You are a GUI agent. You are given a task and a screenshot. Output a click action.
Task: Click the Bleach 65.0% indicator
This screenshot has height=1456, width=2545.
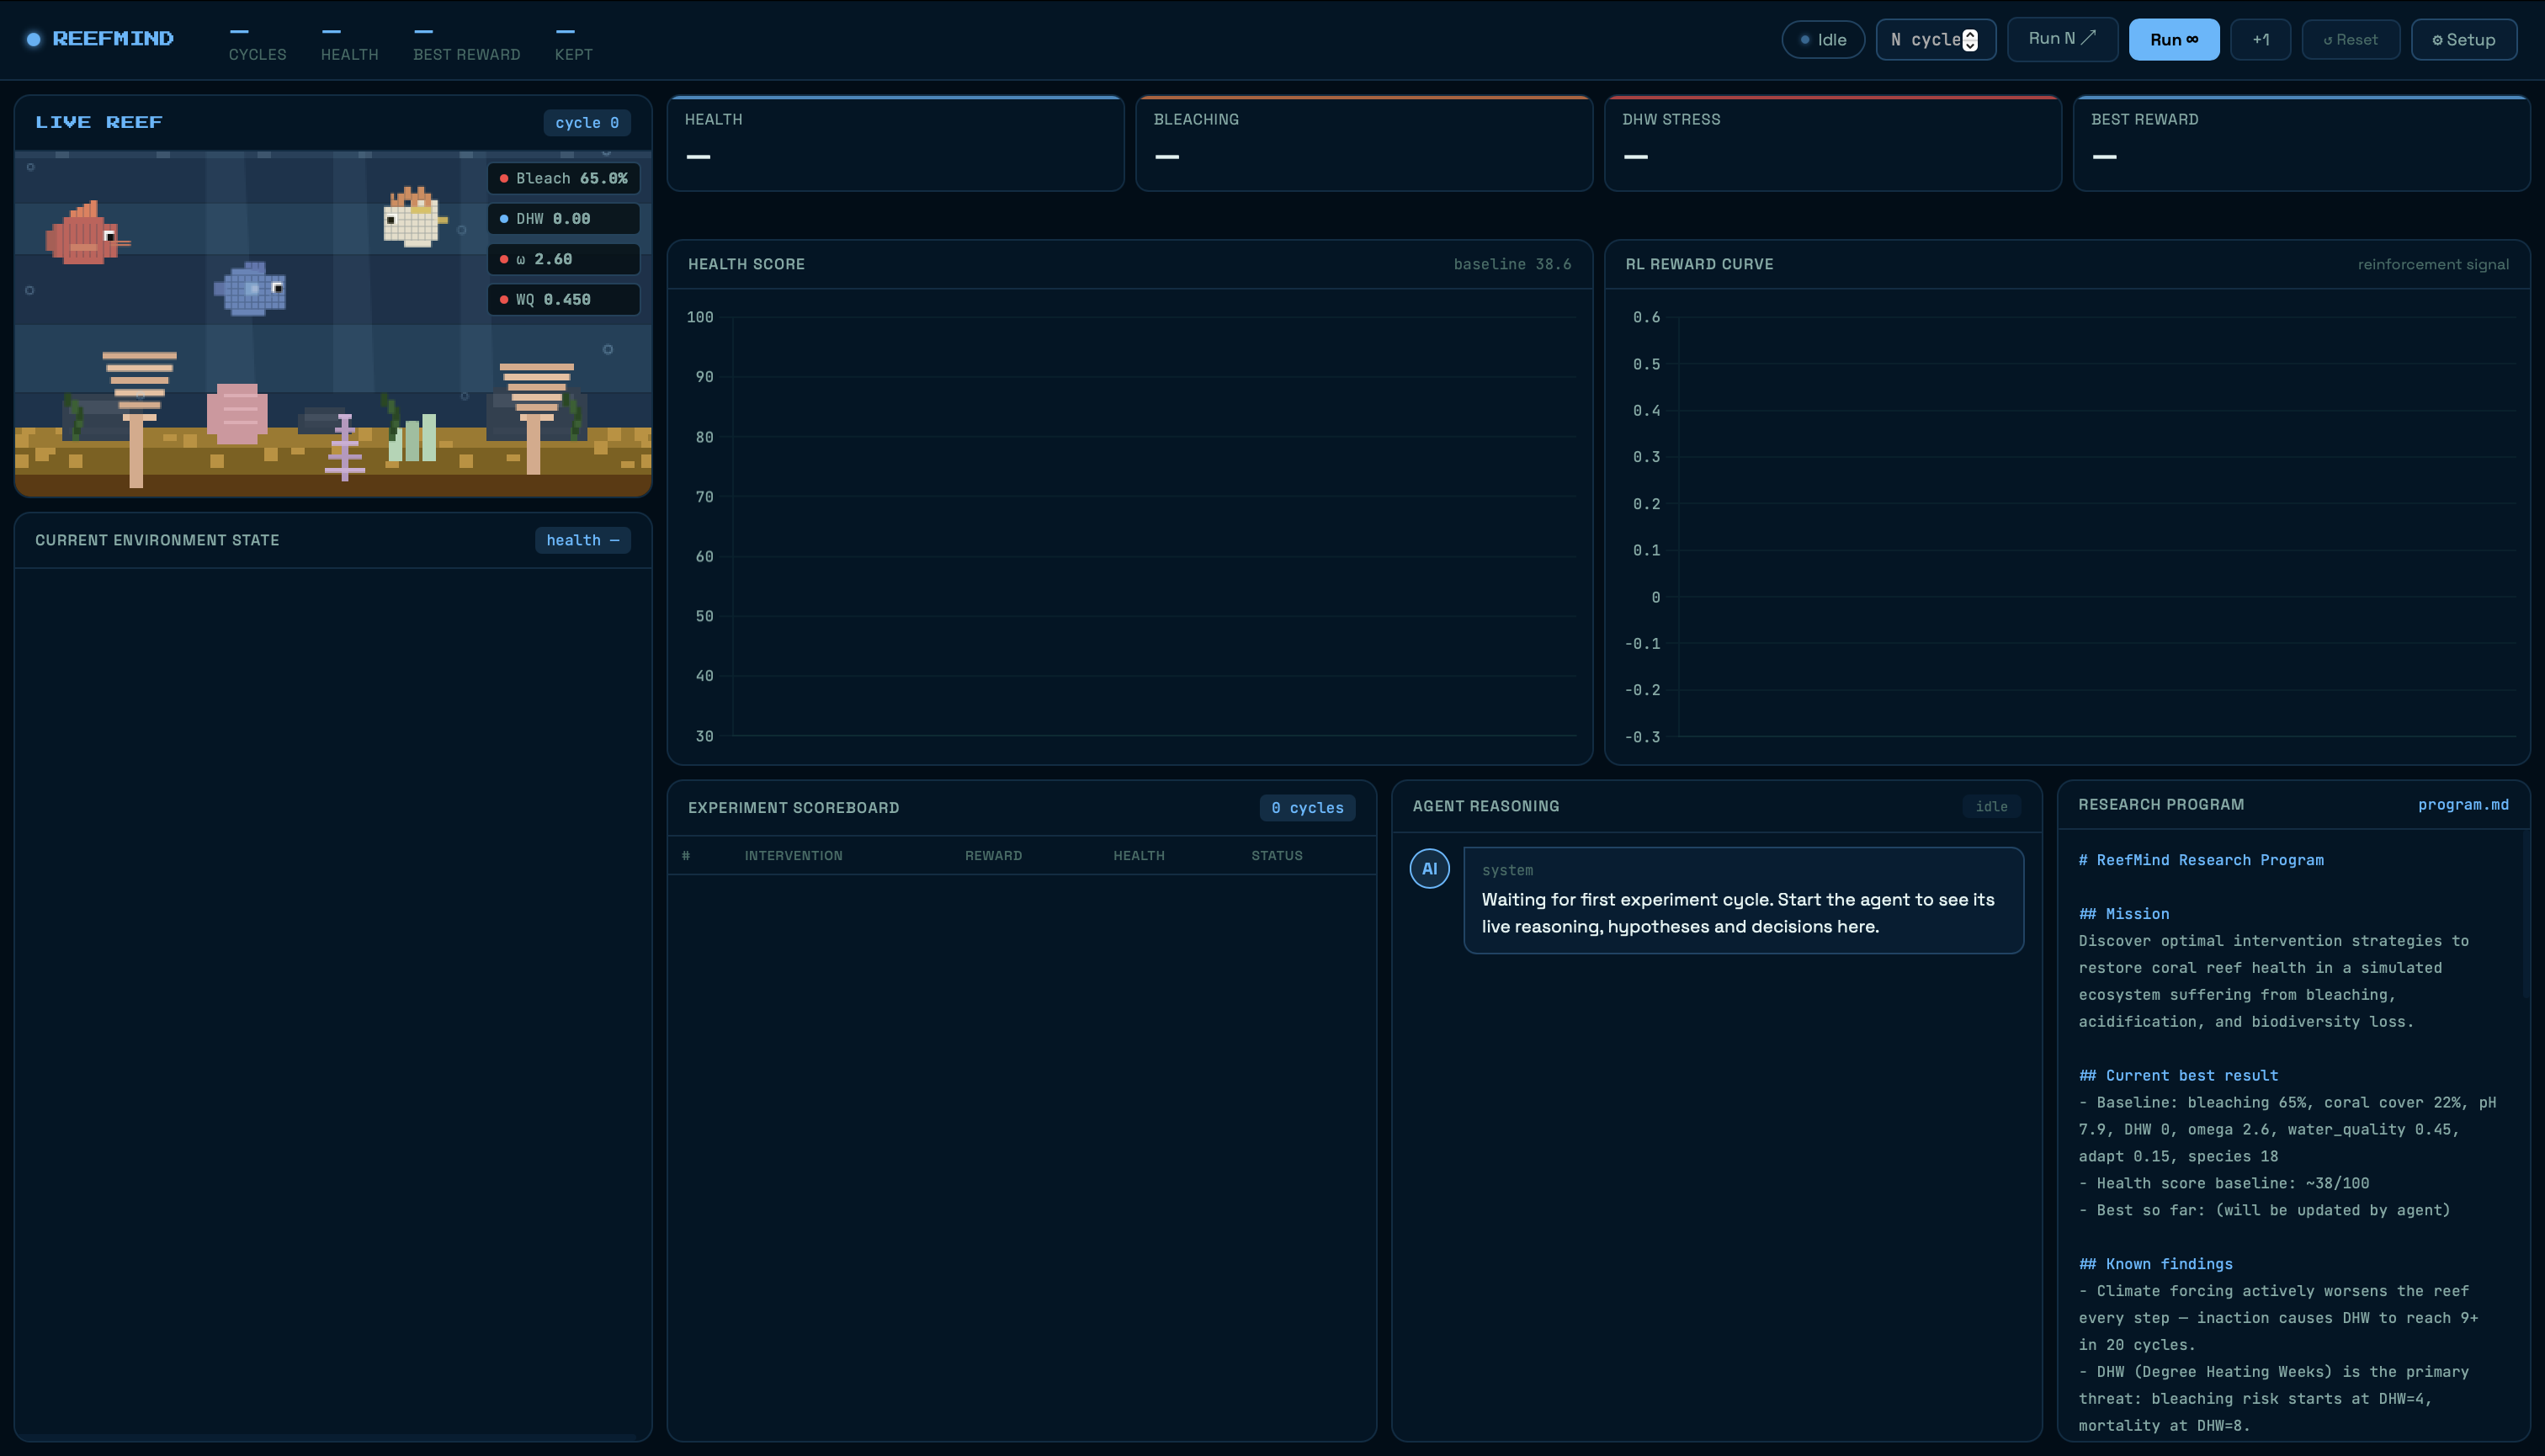tap(564, 178)
